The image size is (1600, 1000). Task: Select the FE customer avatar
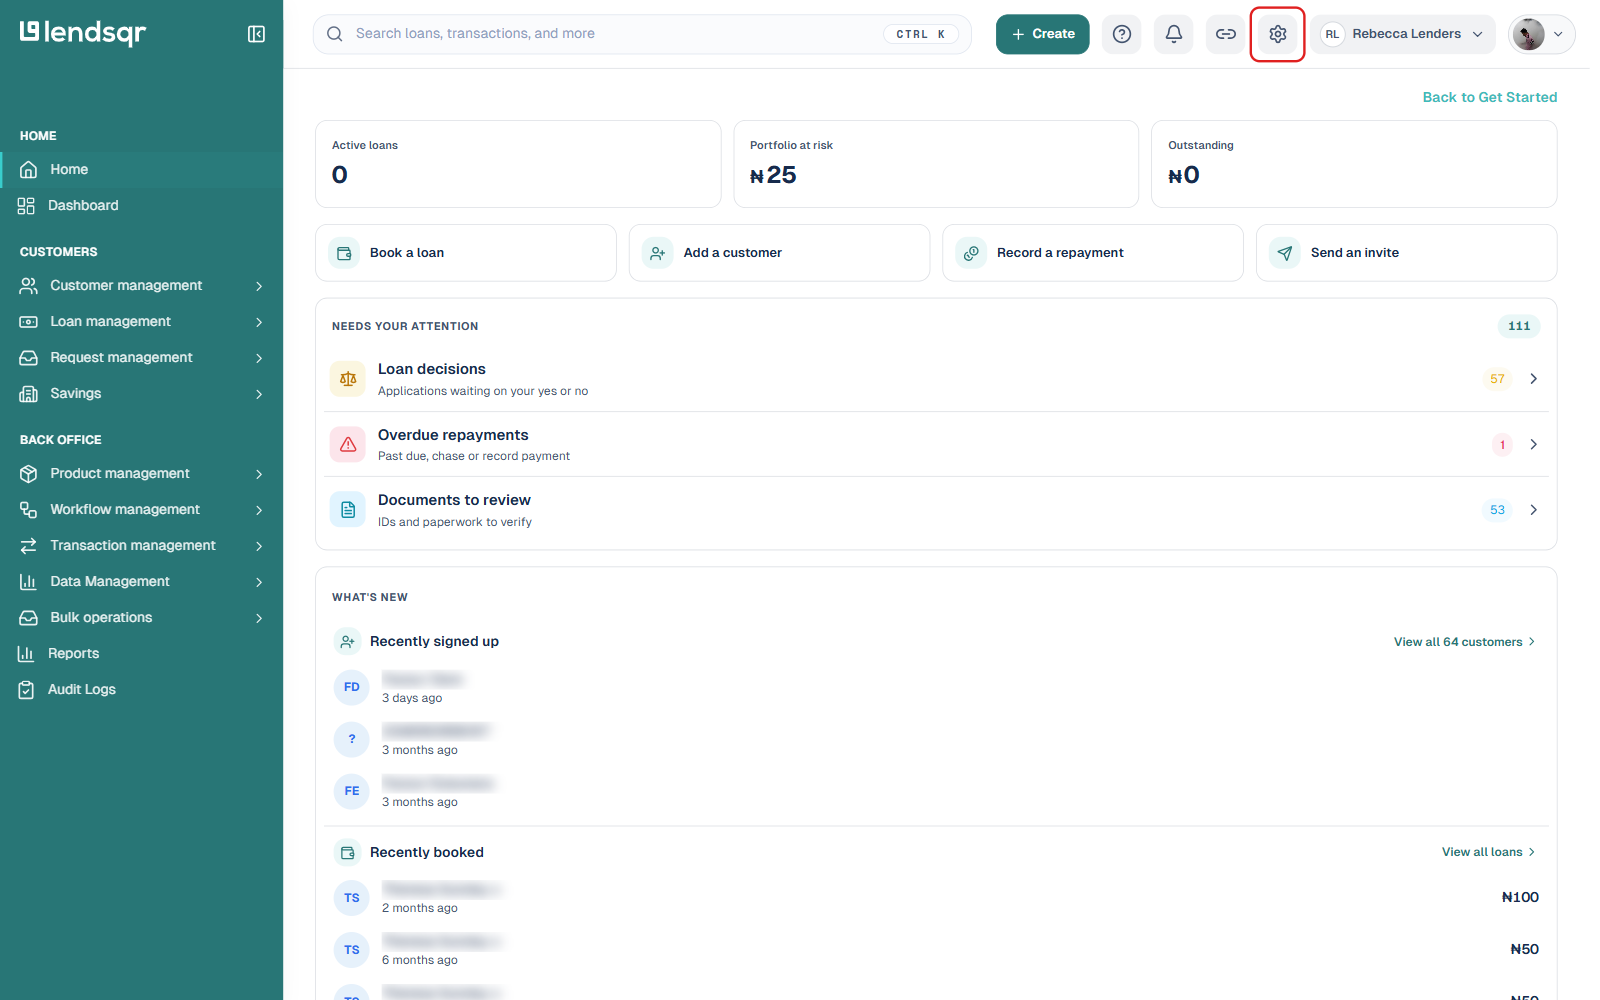352,791
